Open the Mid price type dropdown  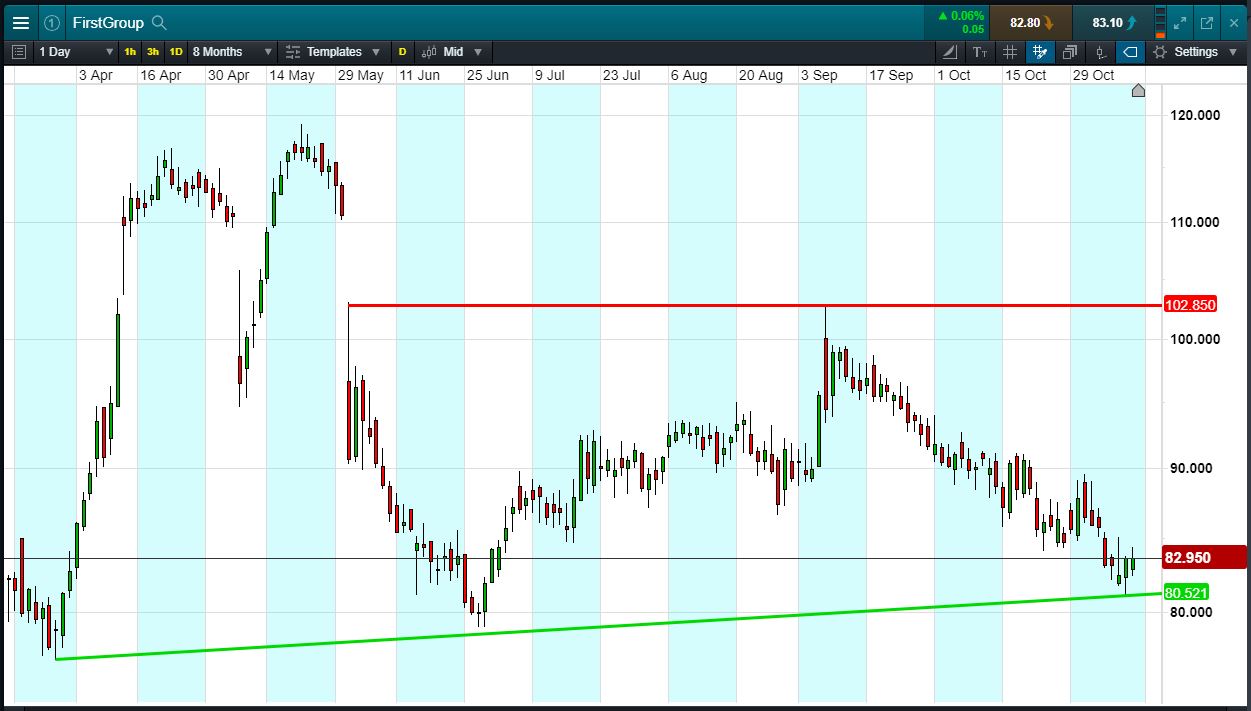click(453, 52)
